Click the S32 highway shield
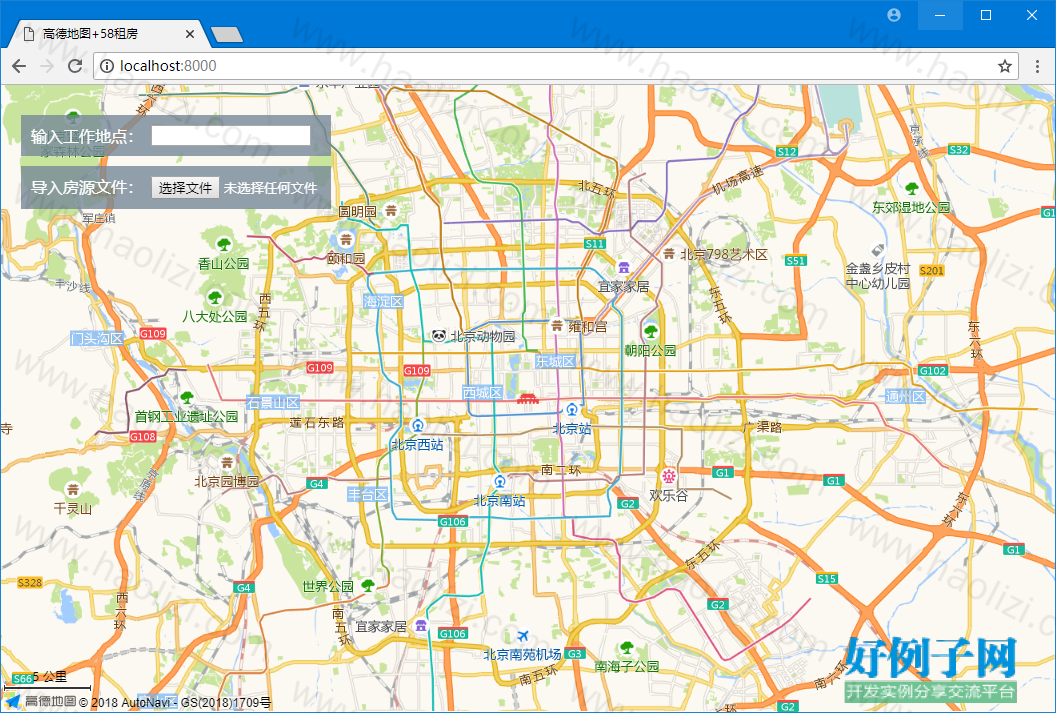 (x=958, y=149)
